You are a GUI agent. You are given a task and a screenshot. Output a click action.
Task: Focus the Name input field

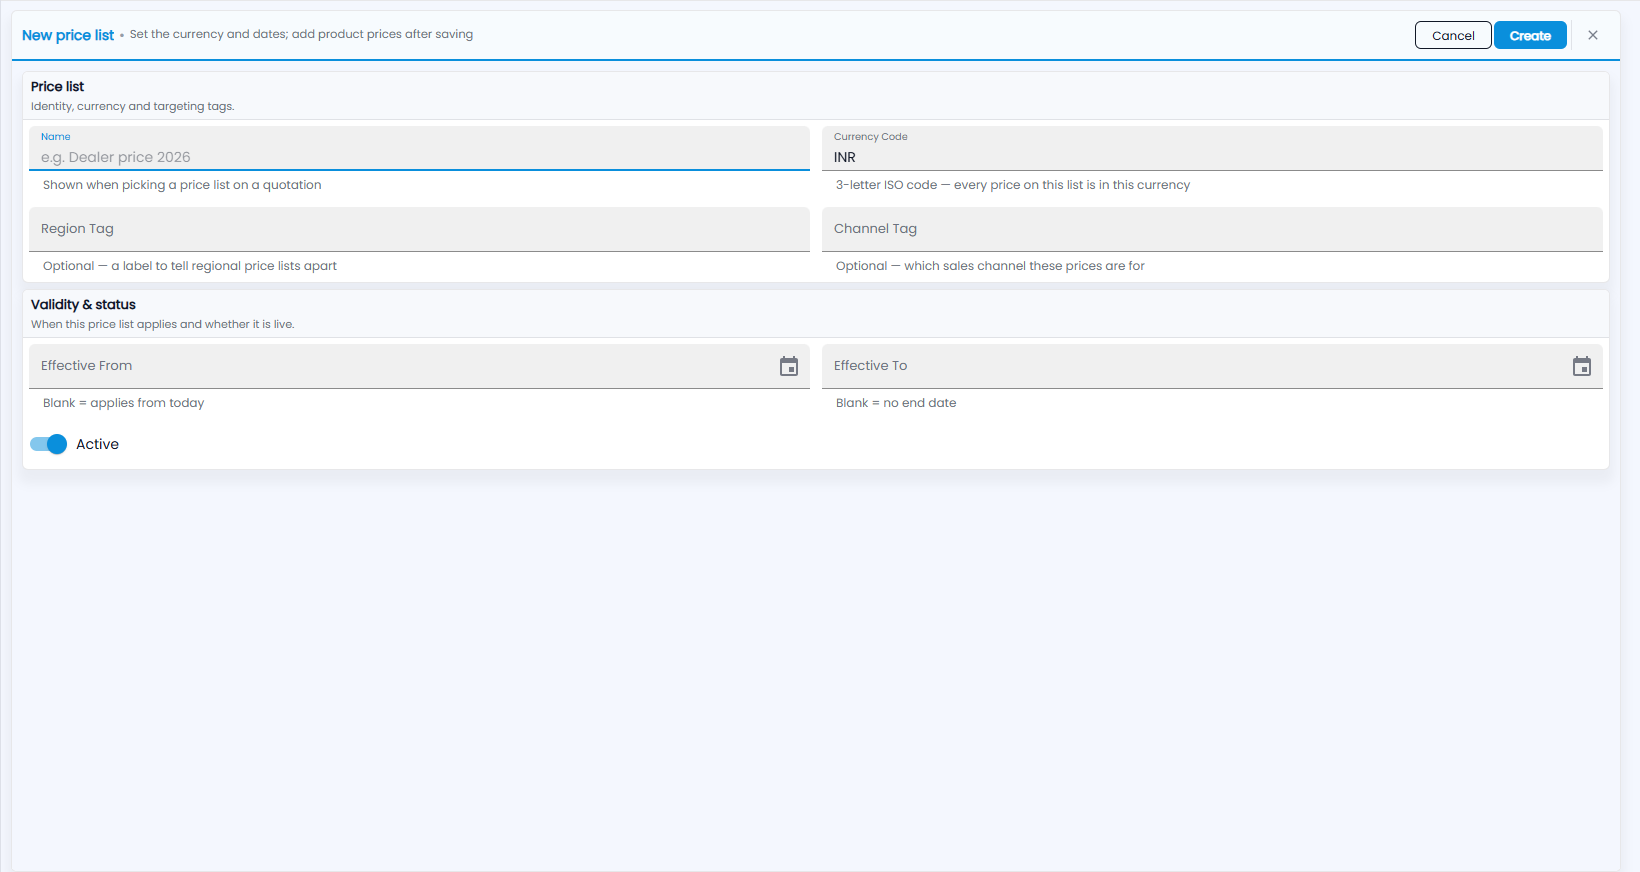(x=419, y=148)
